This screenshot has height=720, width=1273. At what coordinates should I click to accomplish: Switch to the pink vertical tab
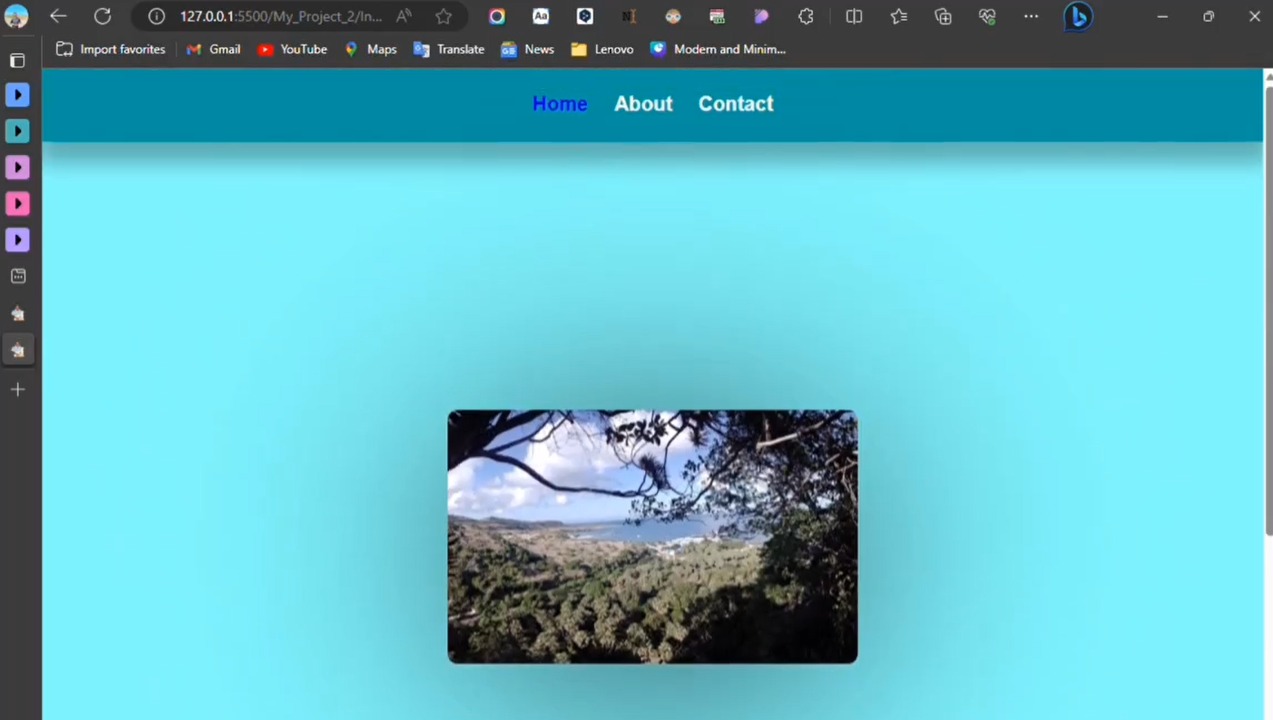coord(17,204)
